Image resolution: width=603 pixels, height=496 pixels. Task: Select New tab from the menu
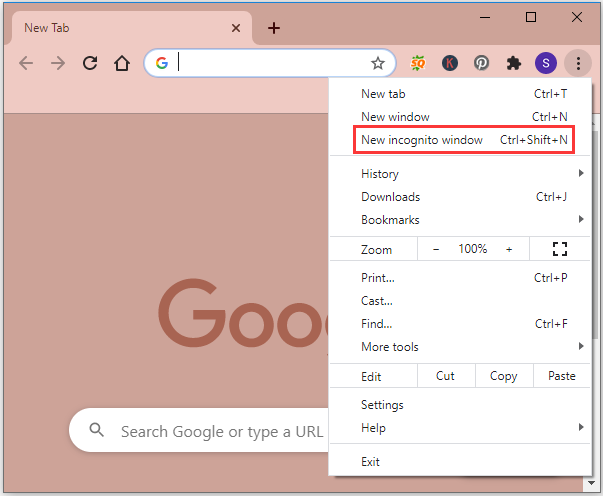tap(460, 94)
